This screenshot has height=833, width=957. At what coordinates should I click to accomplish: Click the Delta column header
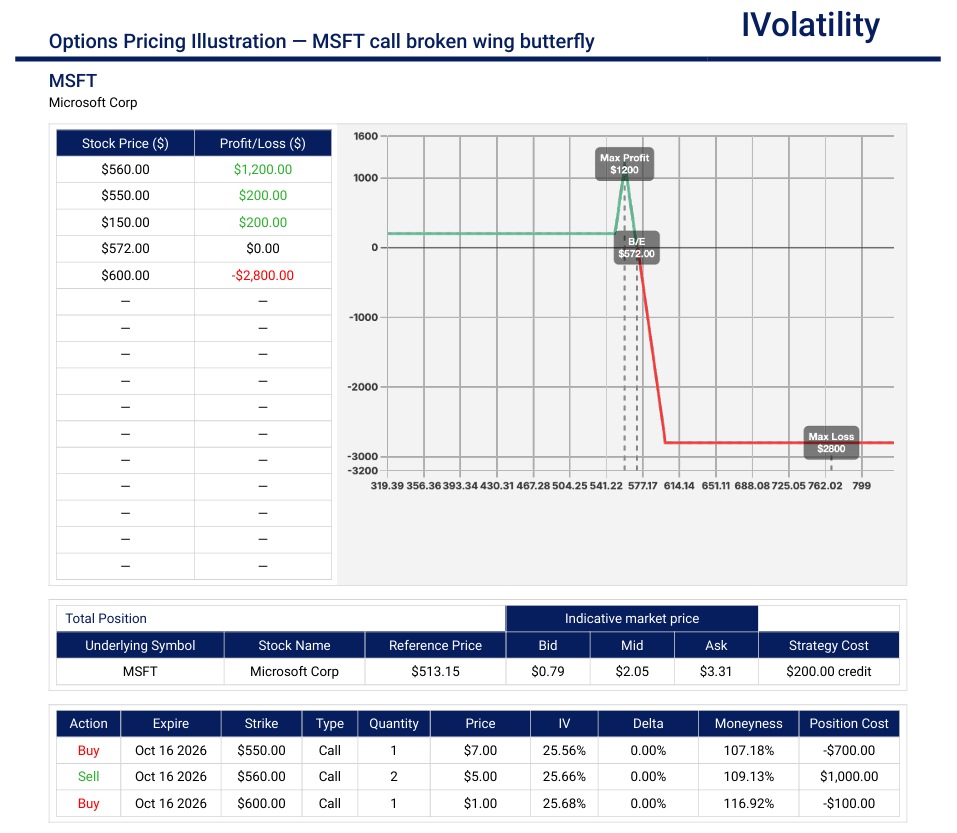click(x=648, y=723)
